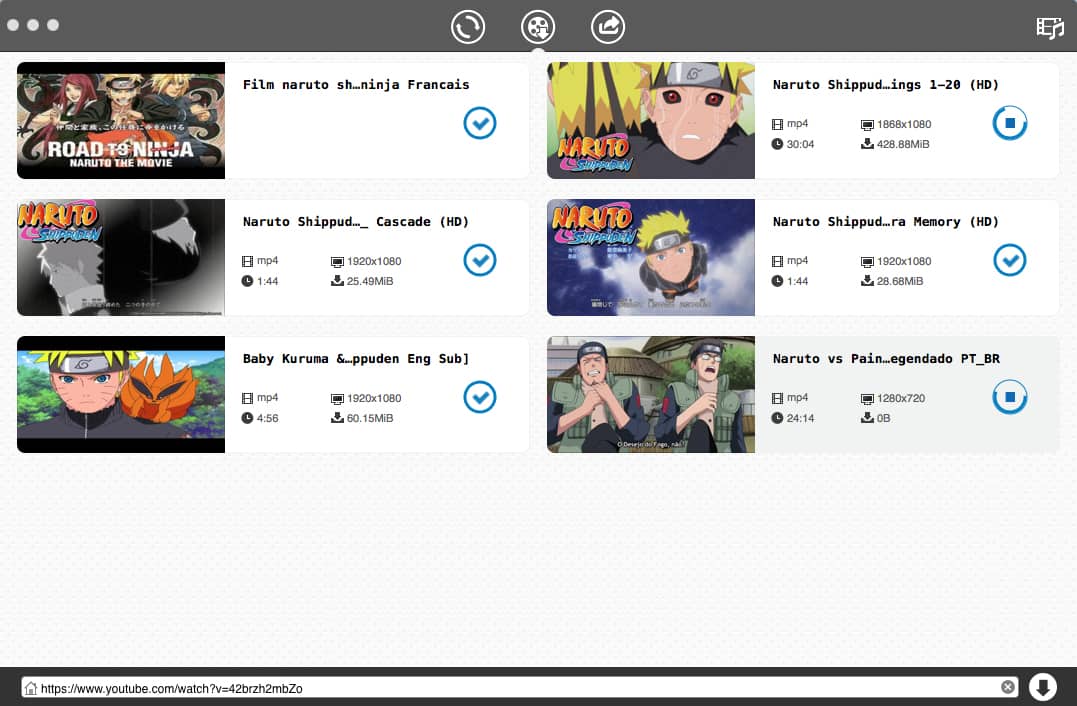This screenshot has height=706, width=1077.
Task: Click the download arrow button beside URL field
Action: [x=1043, y=687]
